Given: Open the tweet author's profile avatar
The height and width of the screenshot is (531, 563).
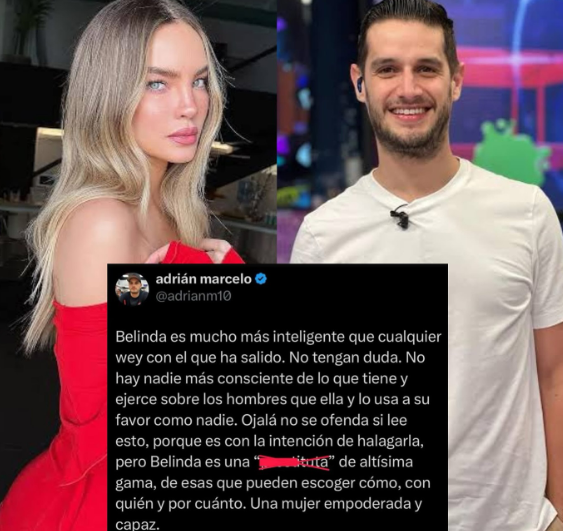Looking at the screenshot, I should [x=131, y=288].
